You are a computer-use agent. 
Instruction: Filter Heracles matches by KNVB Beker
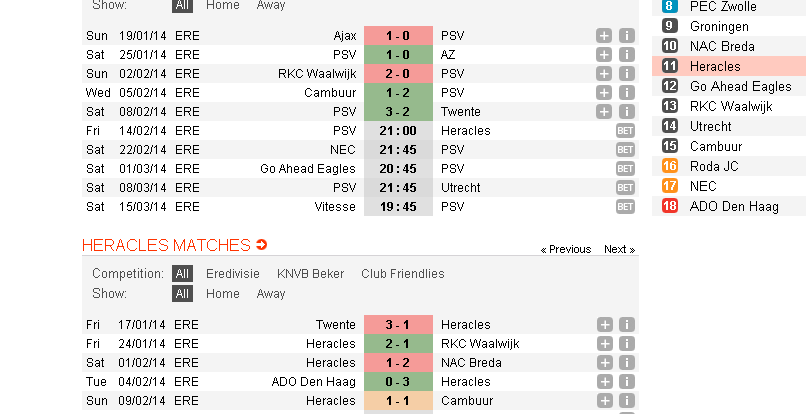(310, 274)
